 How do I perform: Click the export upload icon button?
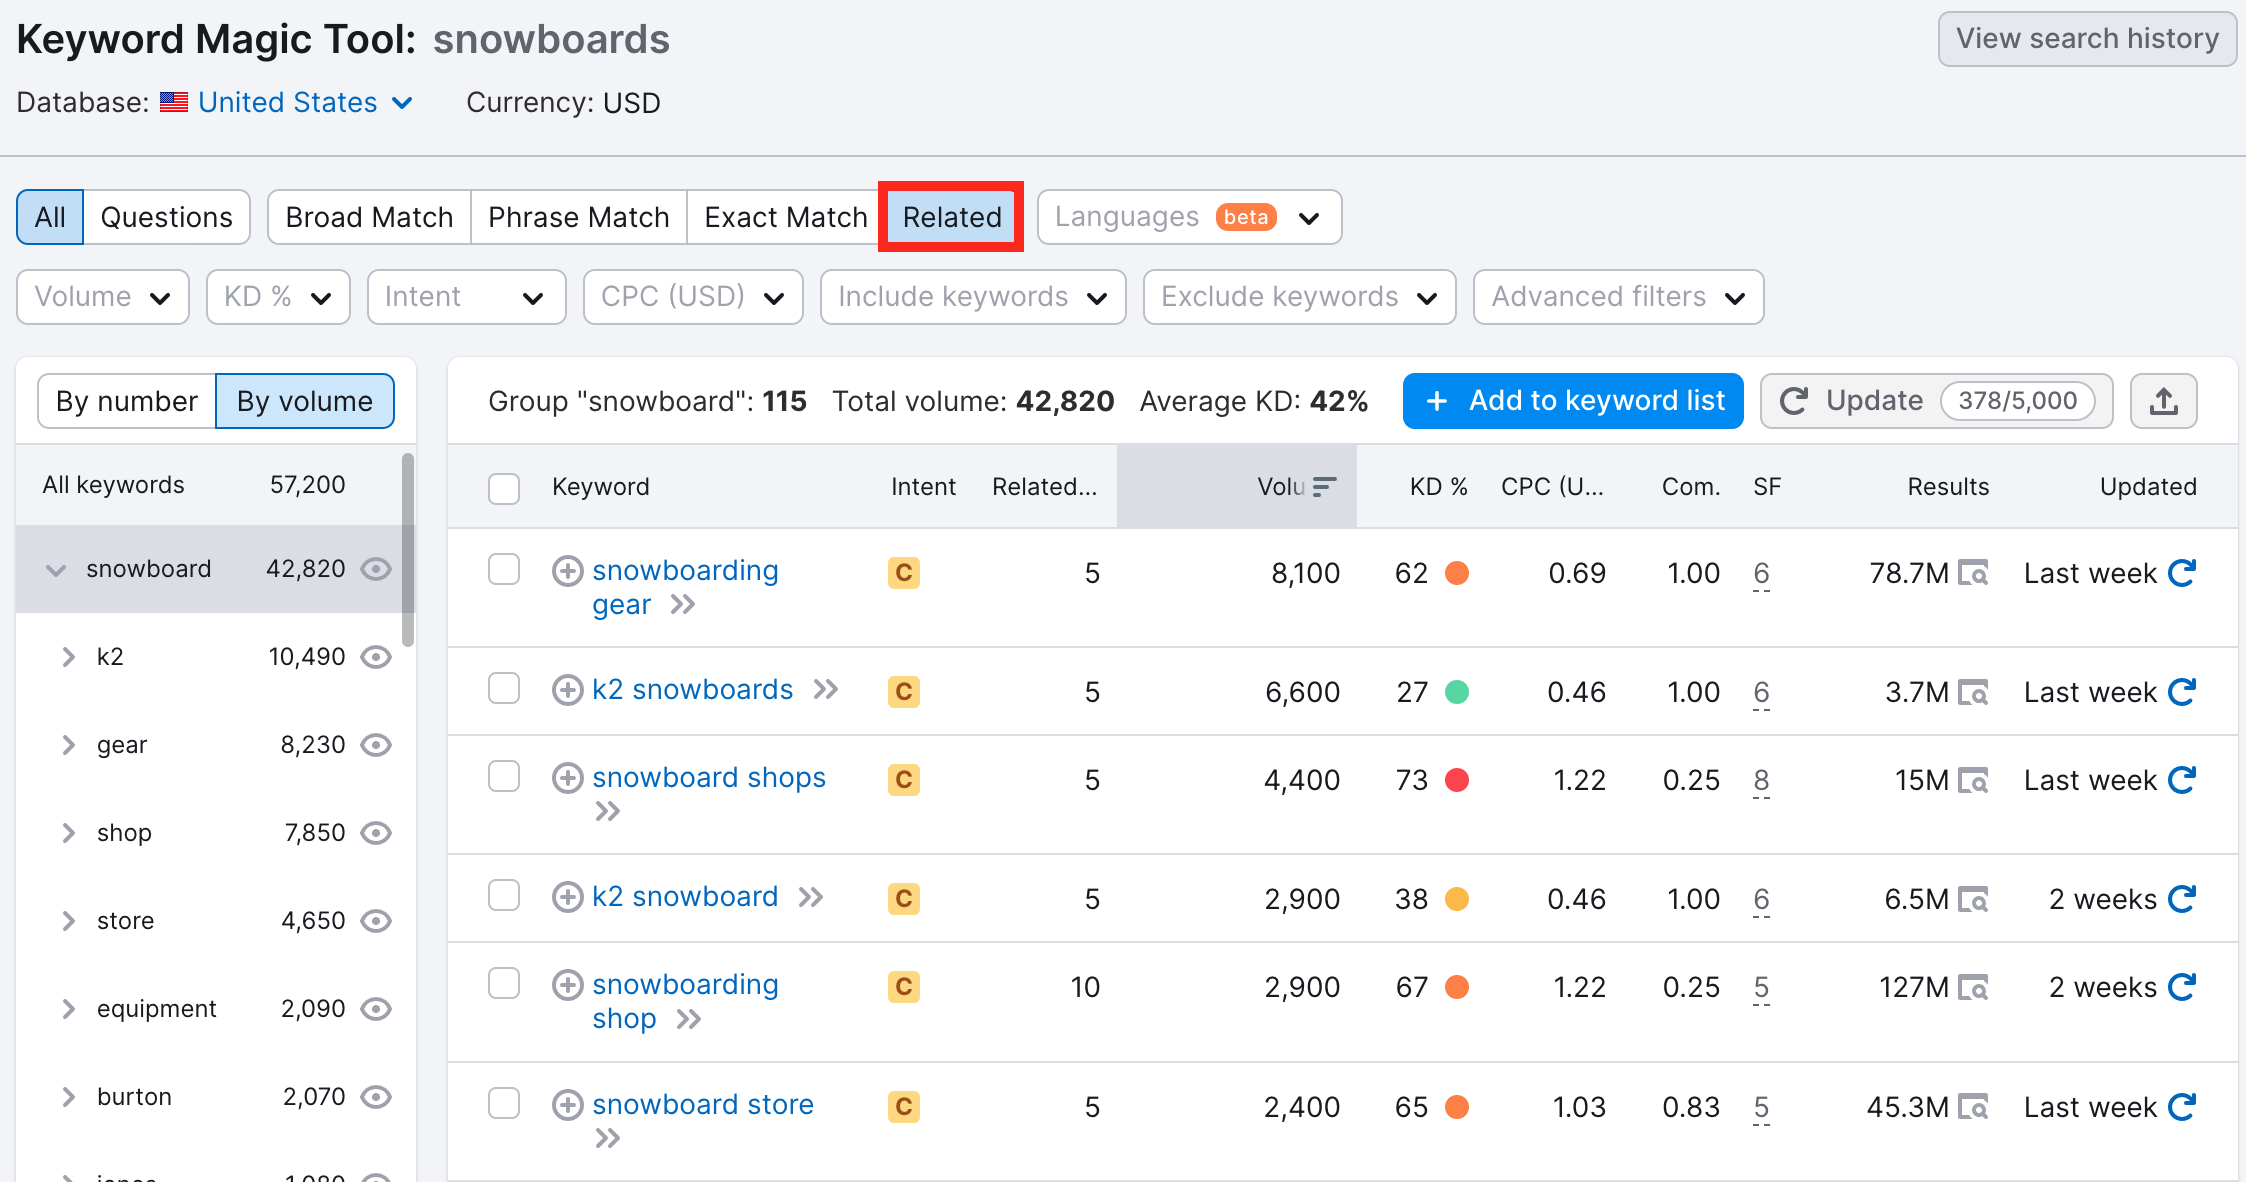click(x=2164, y=401)
